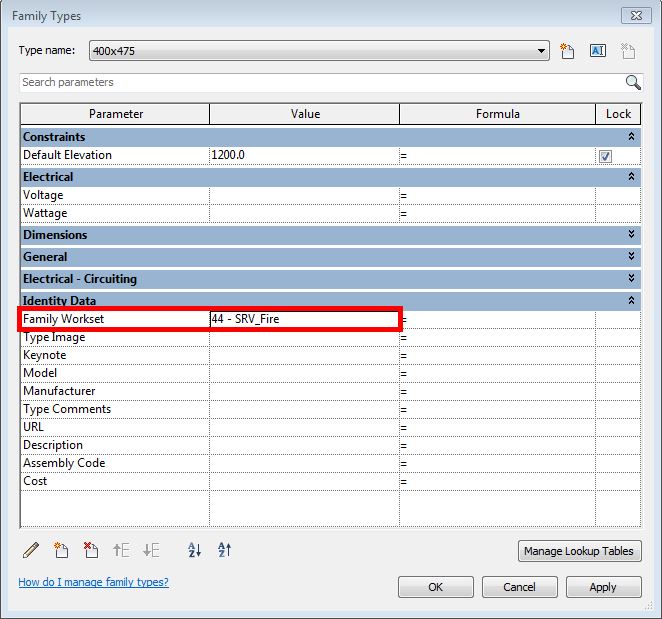Select the Manufacturer parameter name
Screen dimensions: 662x619
tap(59, 391)
